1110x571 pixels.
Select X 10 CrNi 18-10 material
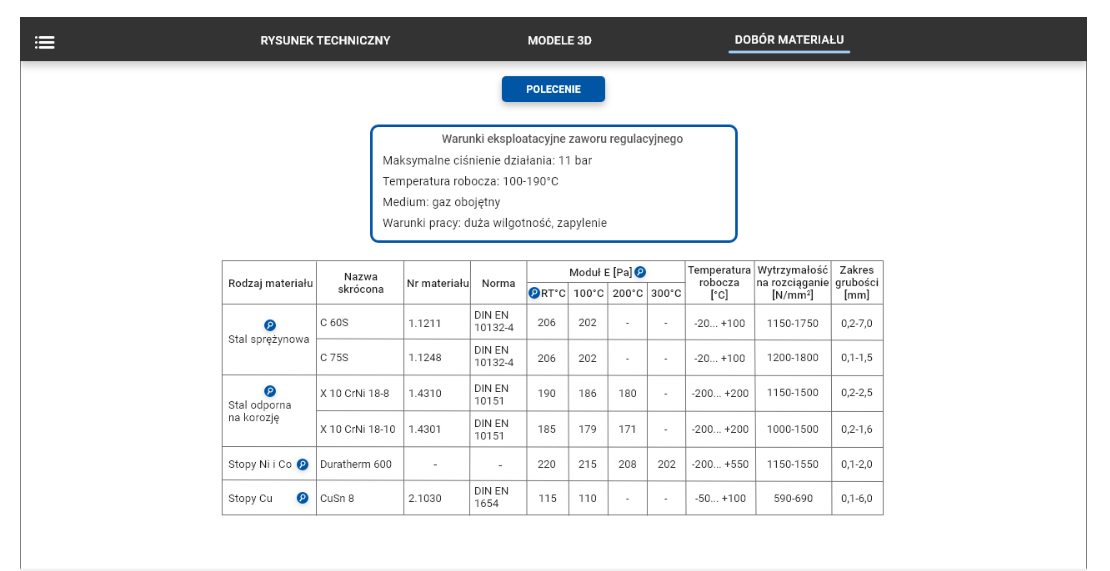[x=357, y=429]
